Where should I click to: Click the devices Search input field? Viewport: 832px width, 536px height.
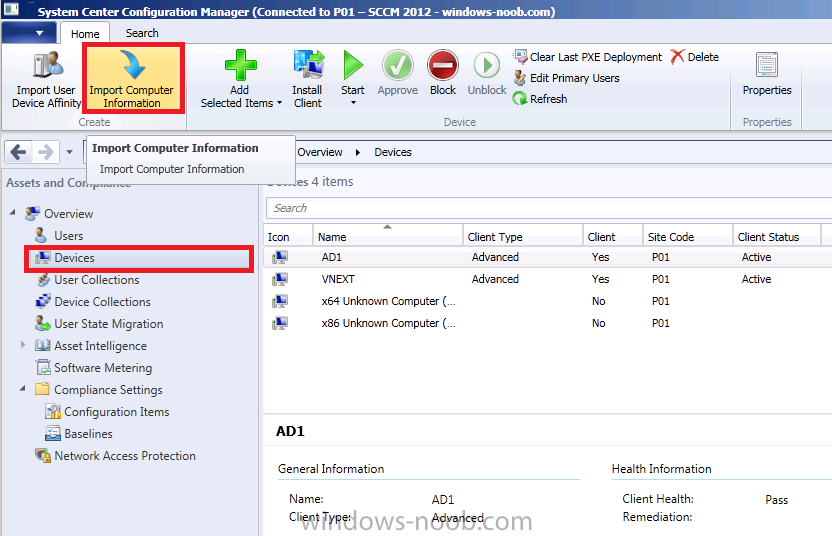click(549, 208)
